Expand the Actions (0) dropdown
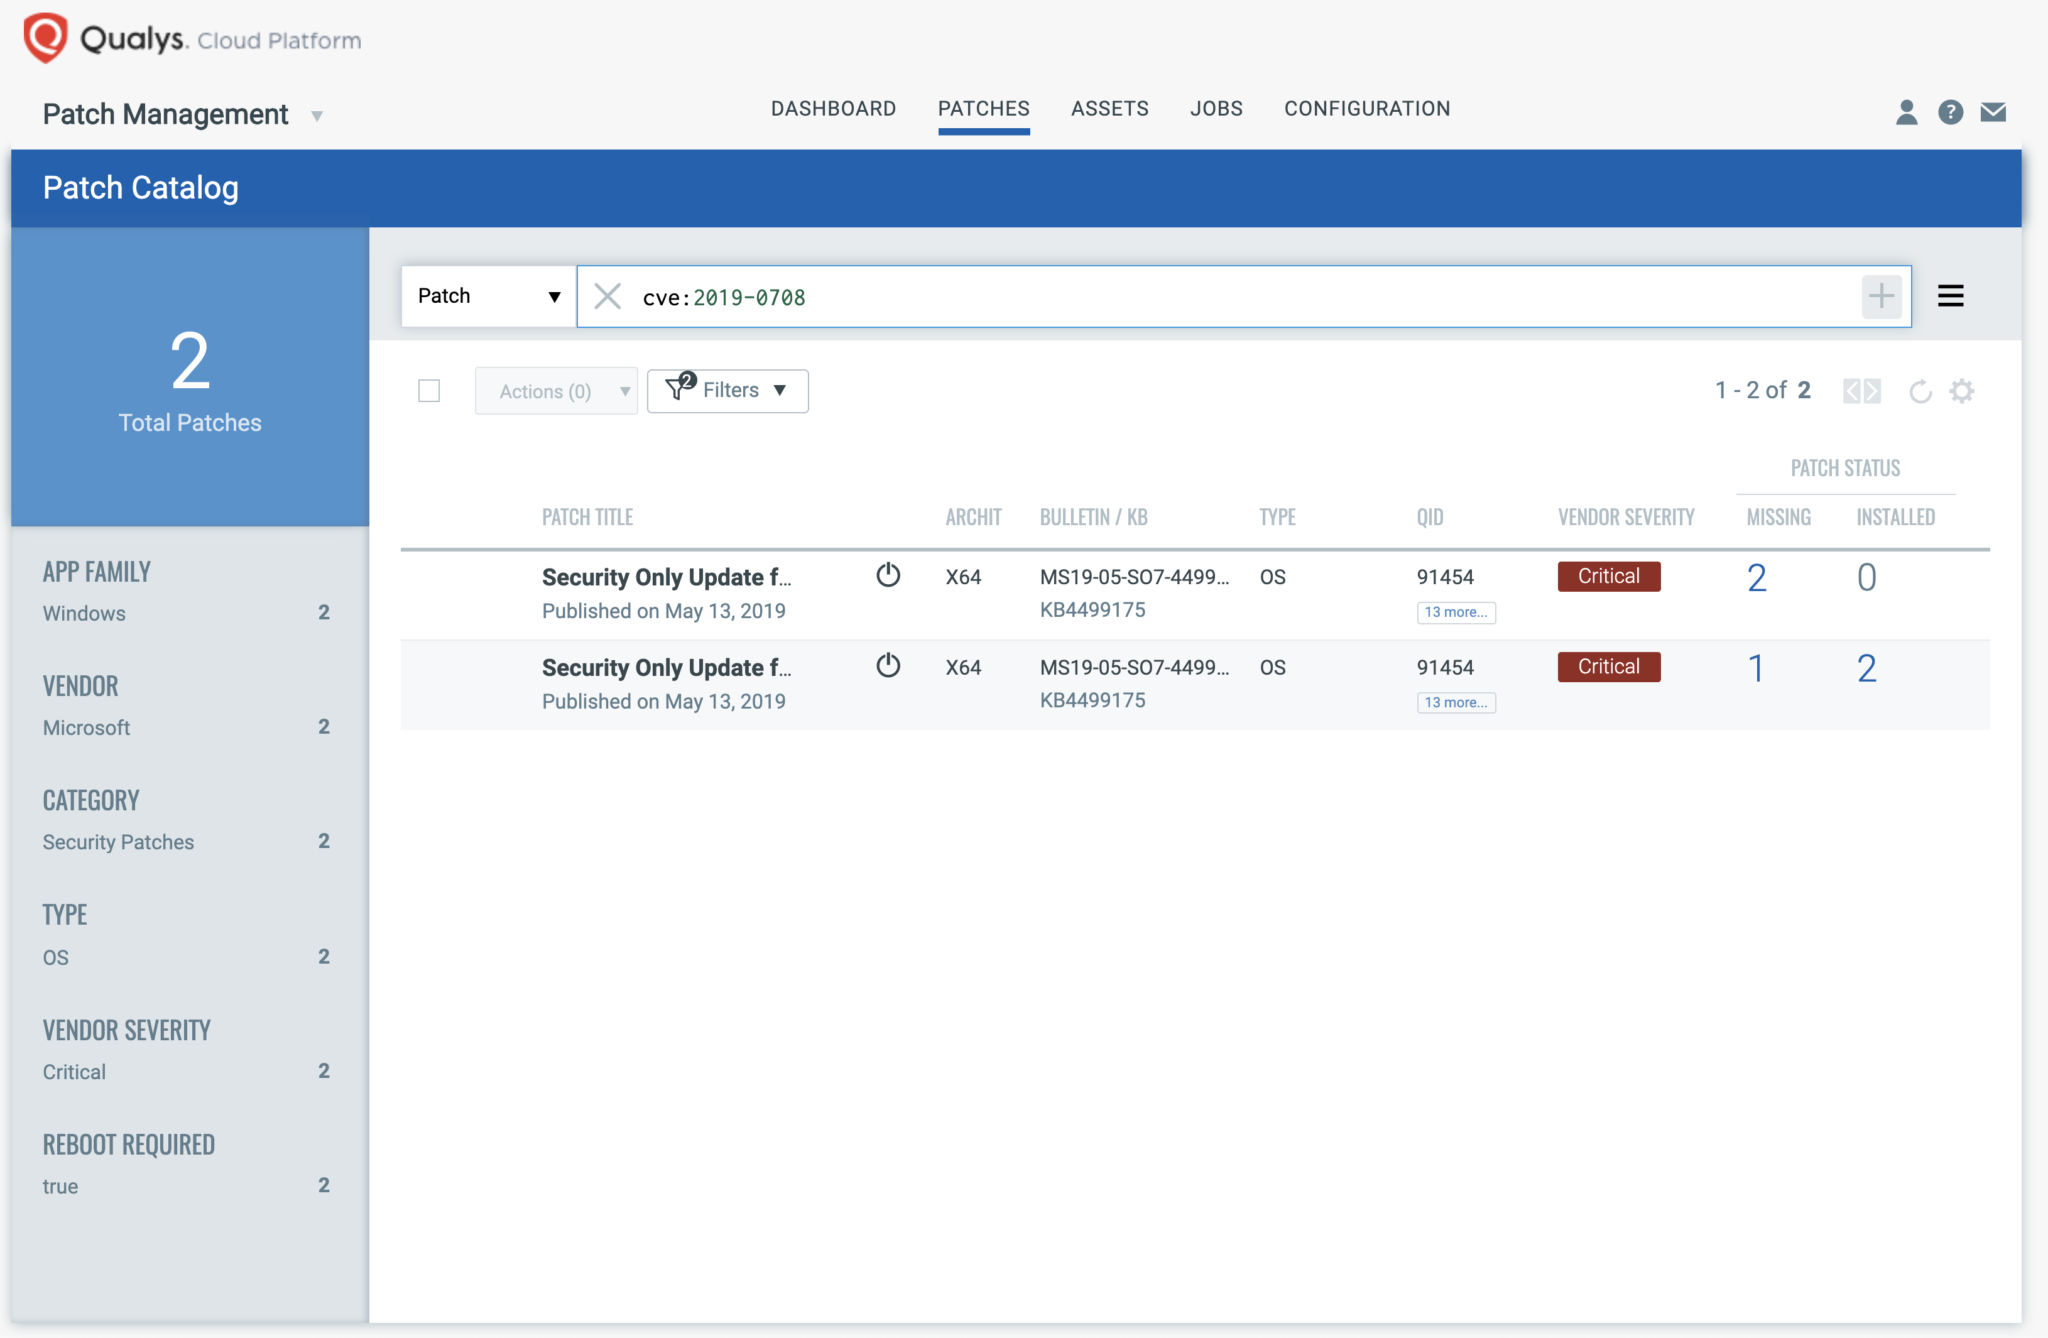2048x1338 pixels. 556,390
